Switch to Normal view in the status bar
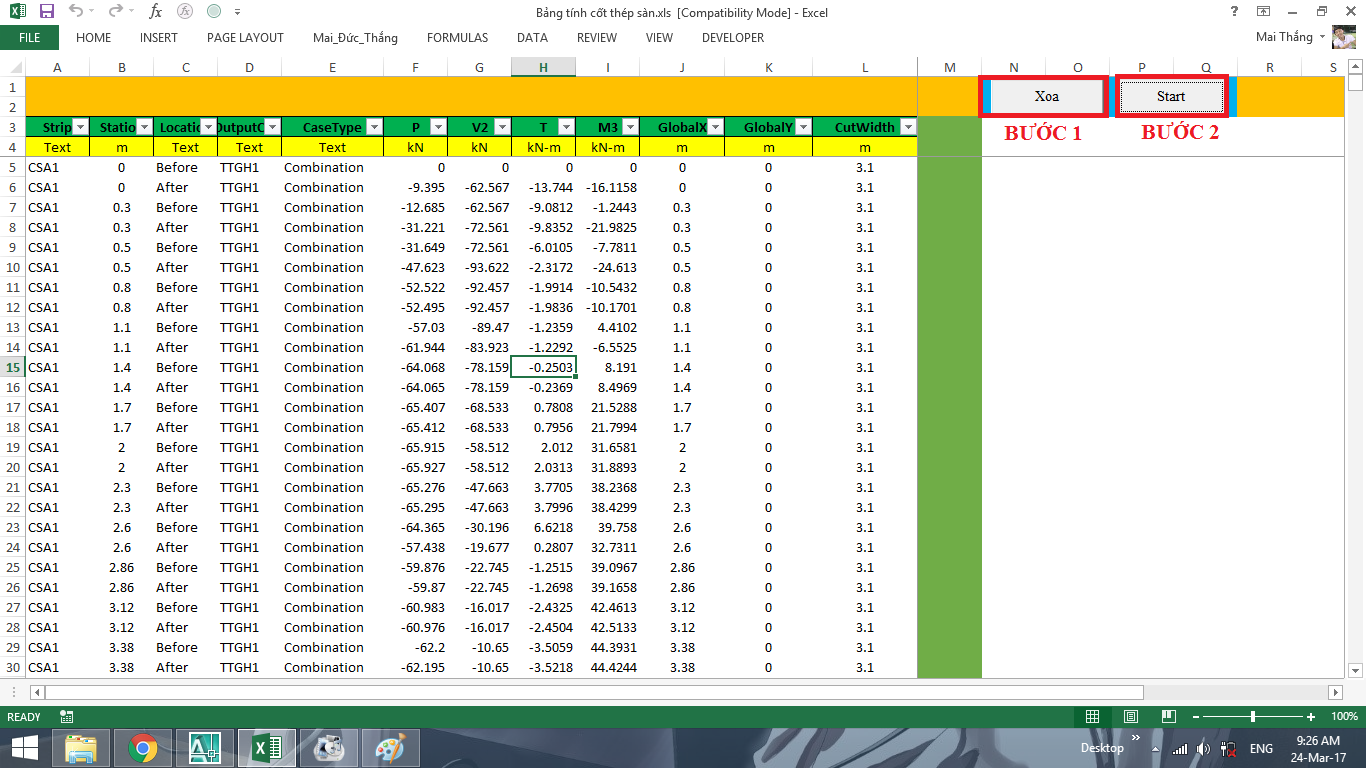Screen dimensions: 1366x768 (x=1093, y=716)
